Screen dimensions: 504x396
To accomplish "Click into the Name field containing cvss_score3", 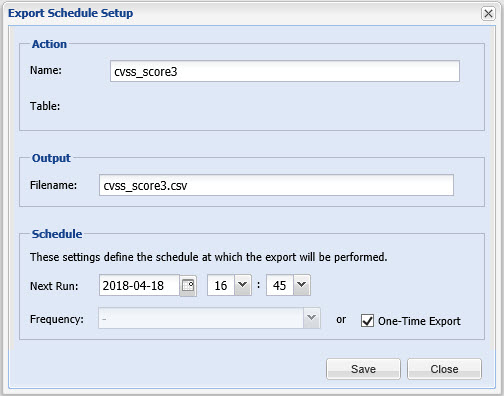I will (285, 71).
